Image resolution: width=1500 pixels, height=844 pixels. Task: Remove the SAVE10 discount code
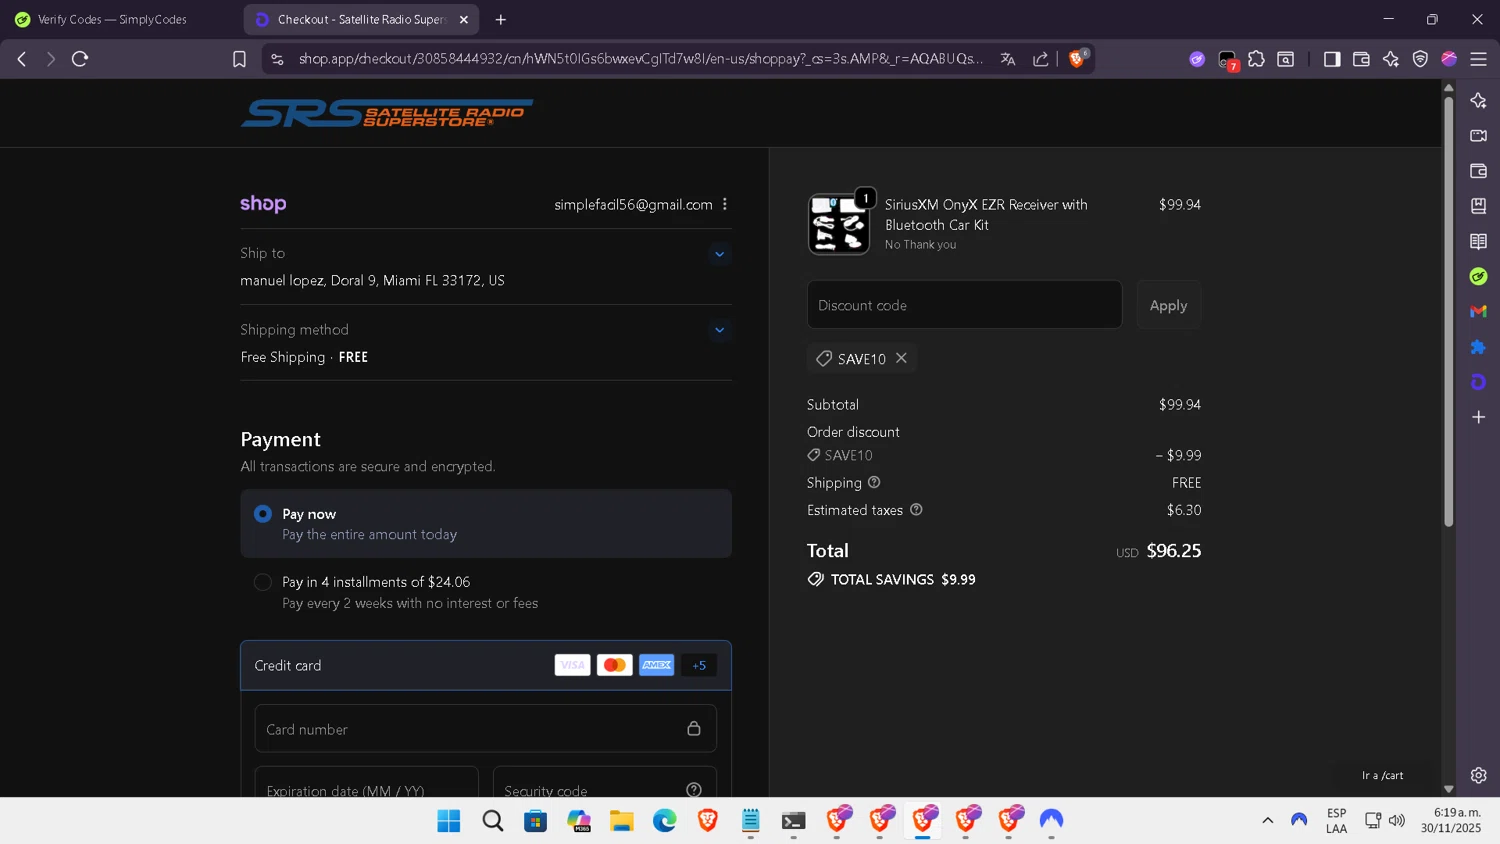pos(901,358)
